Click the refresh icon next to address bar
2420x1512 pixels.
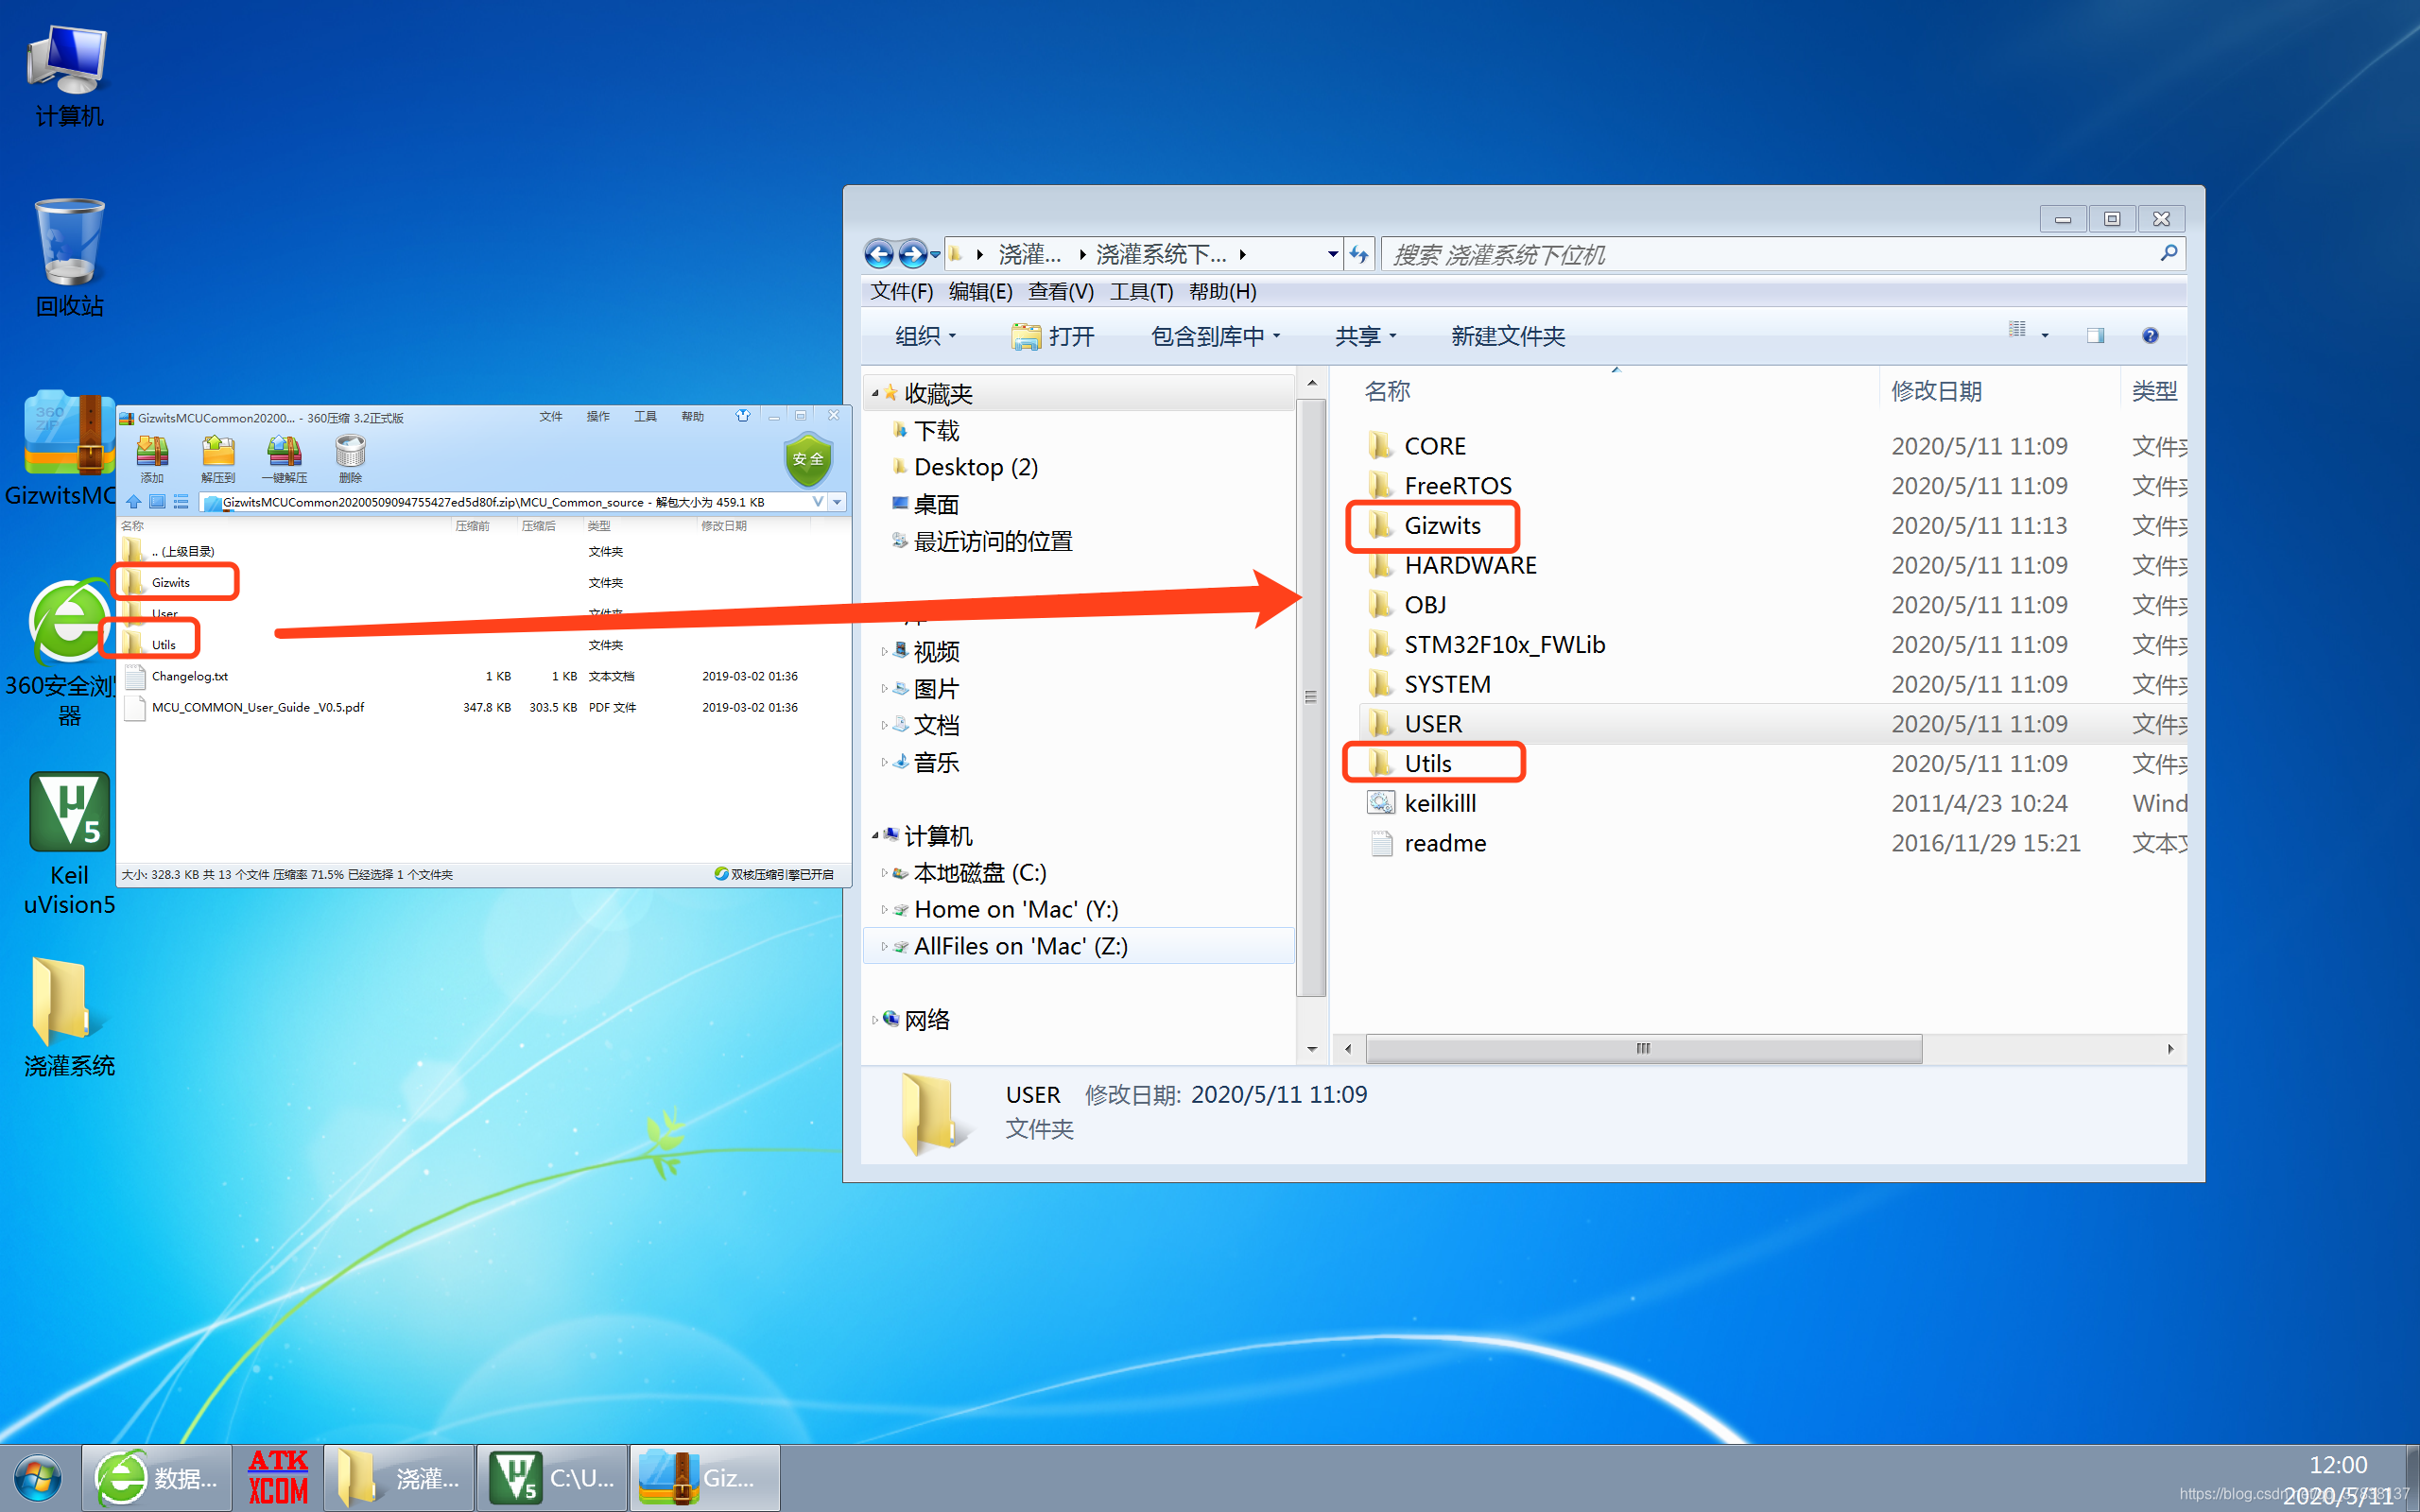point(1359,253)
